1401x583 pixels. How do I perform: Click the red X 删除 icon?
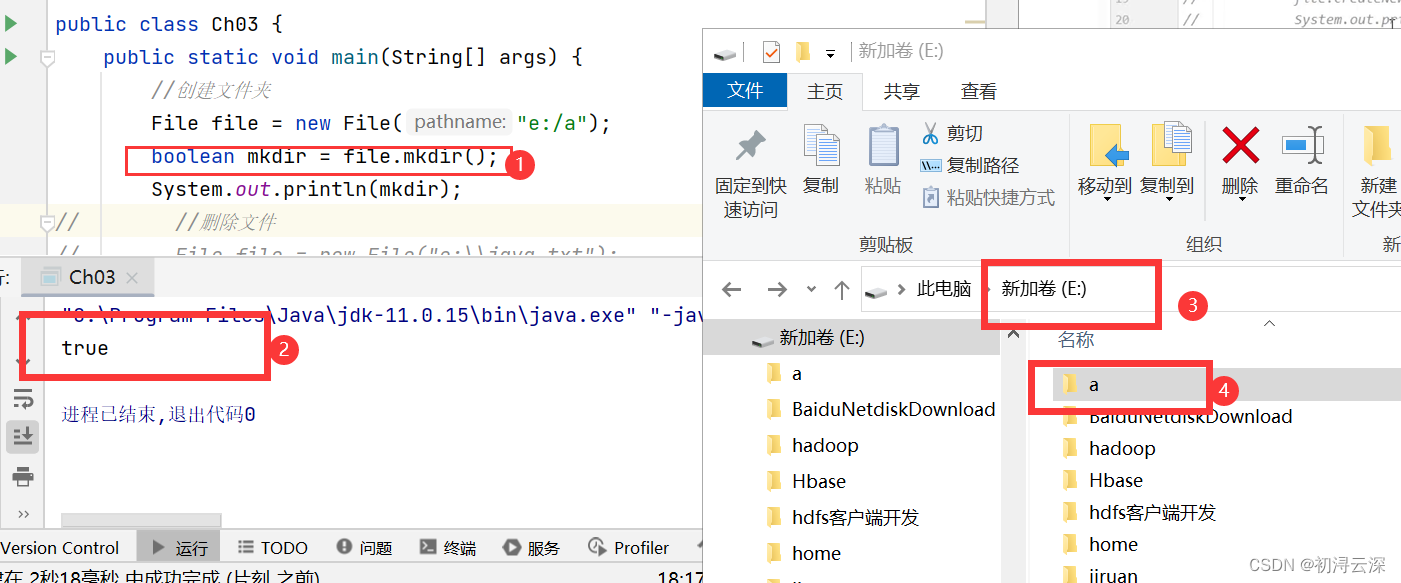pos(1240,147)
